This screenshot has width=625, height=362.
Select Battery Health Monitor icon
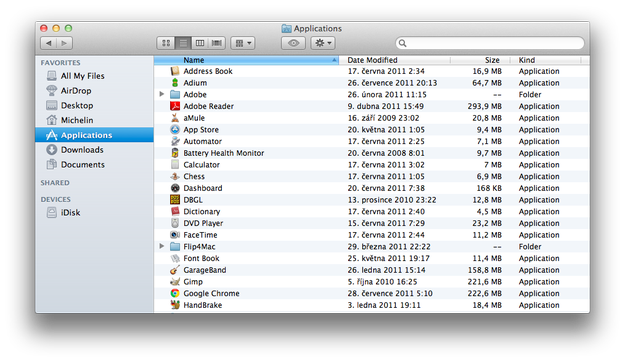(175, 153)
